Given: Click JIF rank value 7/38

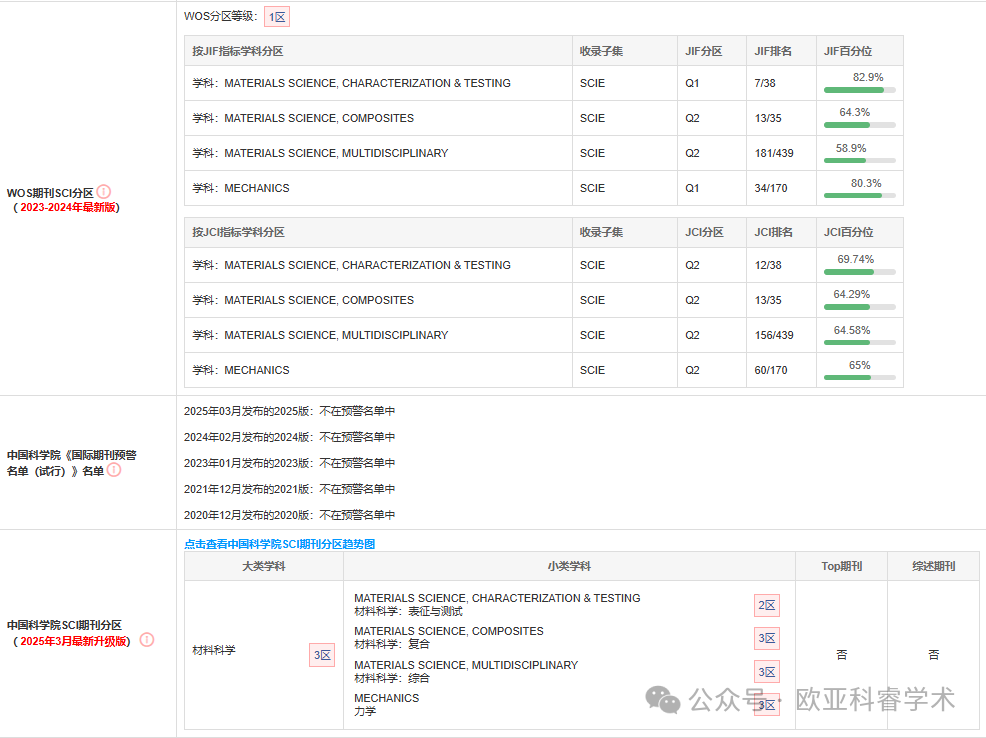Looking at the screenshot, I should pos(765,83).
